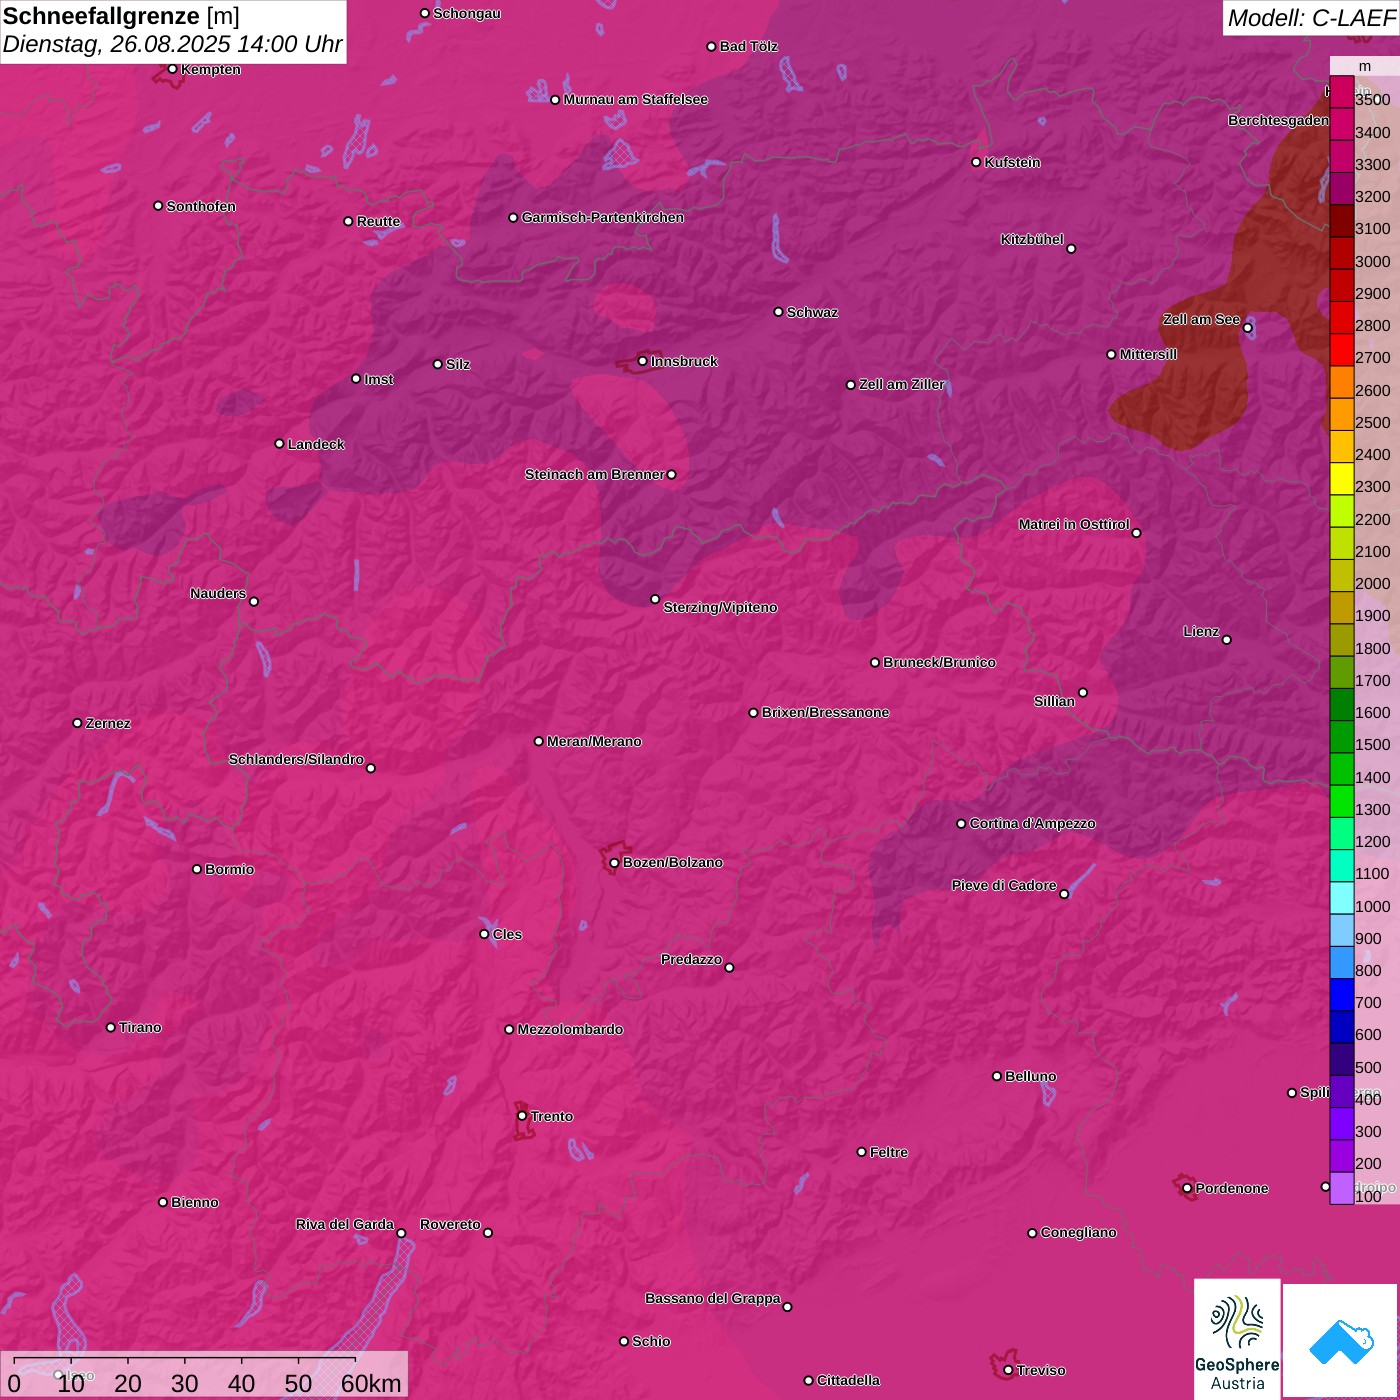The height and width of the screenshot is (1400, 1400).
Task: Select the 2700 m red legend swatch
Action: (x=1342, y=350)
